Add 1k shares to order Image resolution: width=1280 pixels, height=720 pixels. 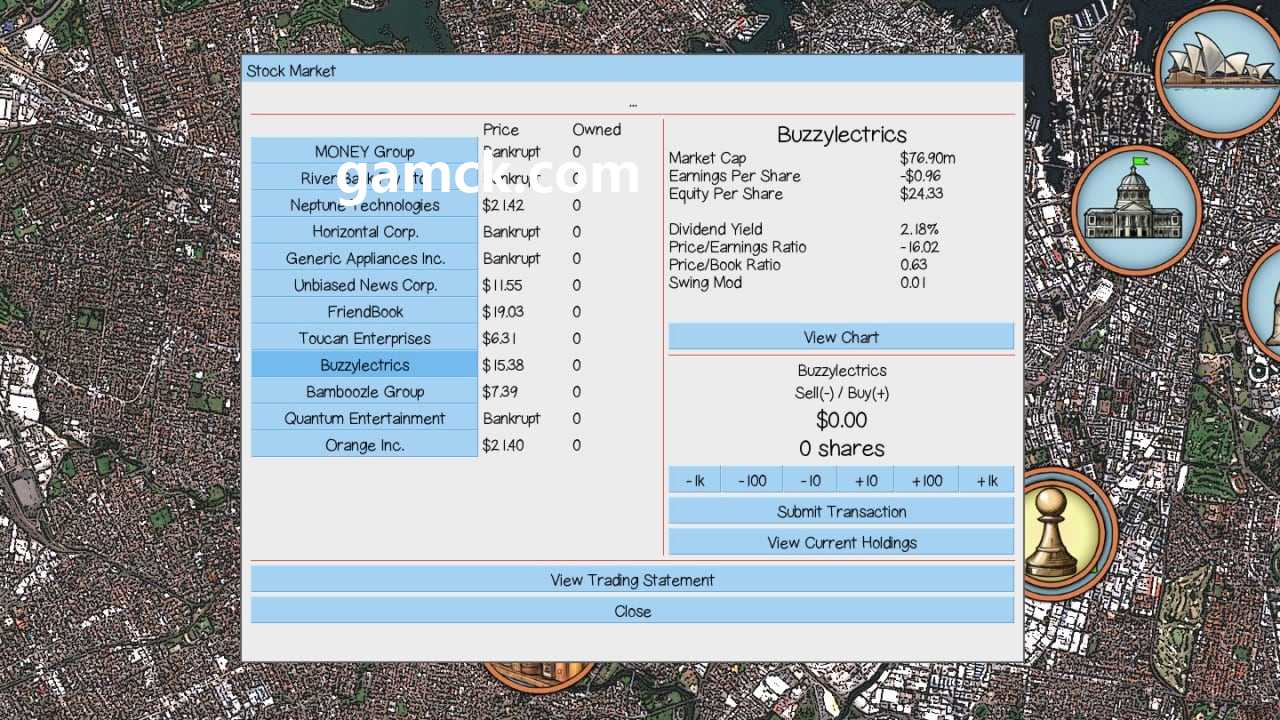[987, 481]
